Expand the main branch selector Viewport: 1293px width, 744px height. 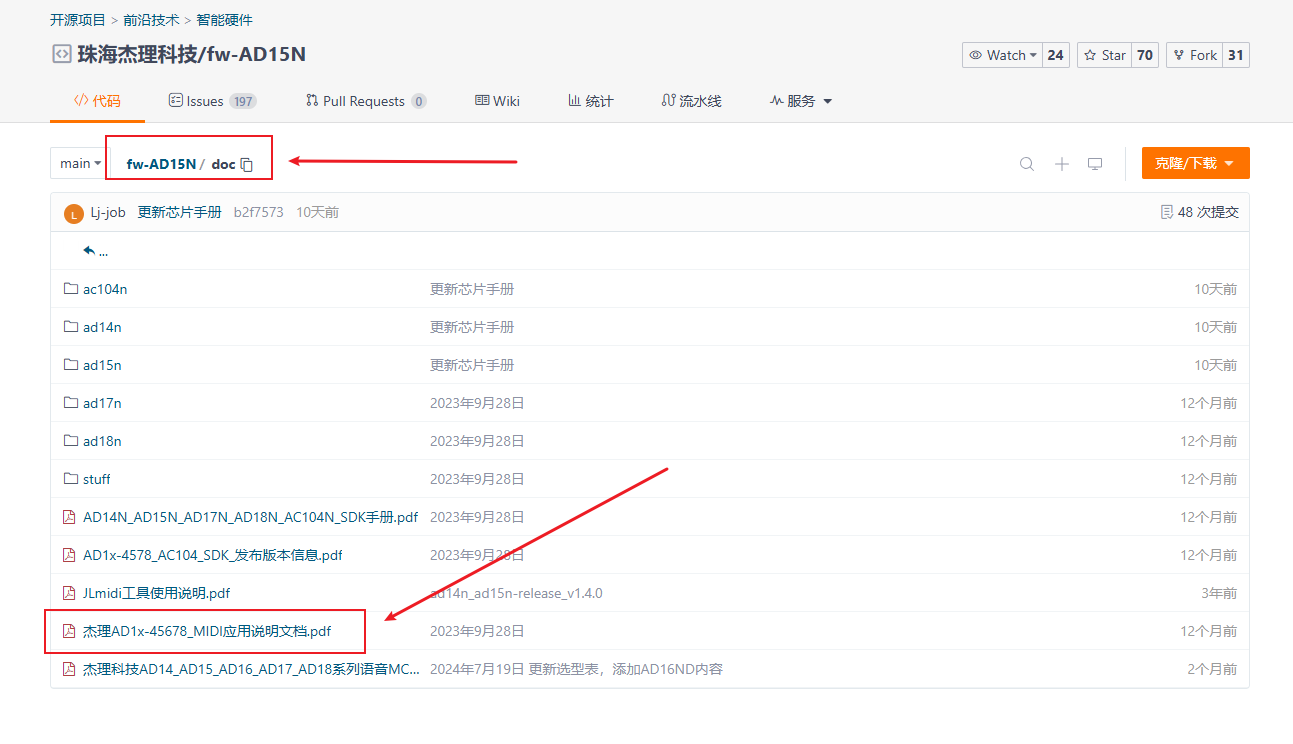pyautogui.click(x=78, y=162)
